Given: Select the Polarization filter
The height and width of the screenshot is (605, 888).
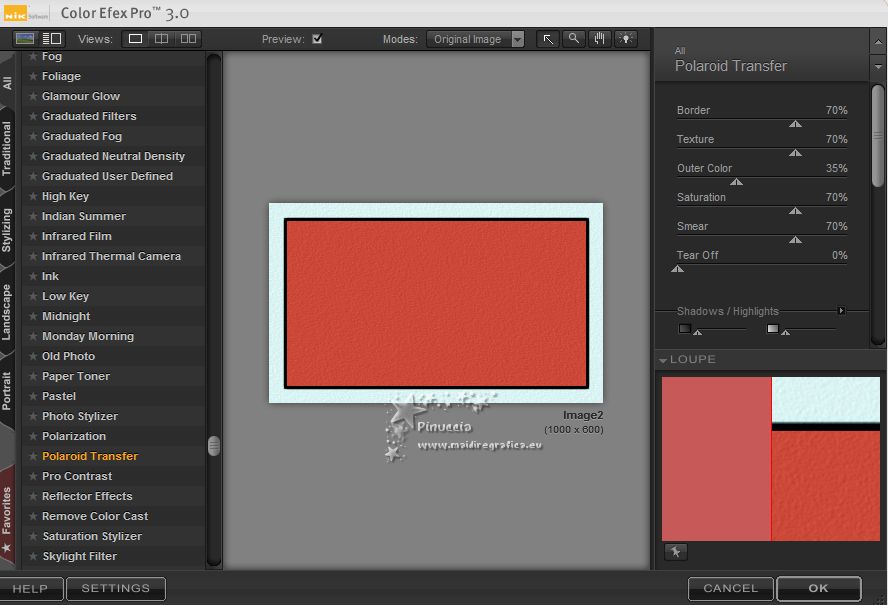Looking at the screenshot, I should click(x=74, y=436).
